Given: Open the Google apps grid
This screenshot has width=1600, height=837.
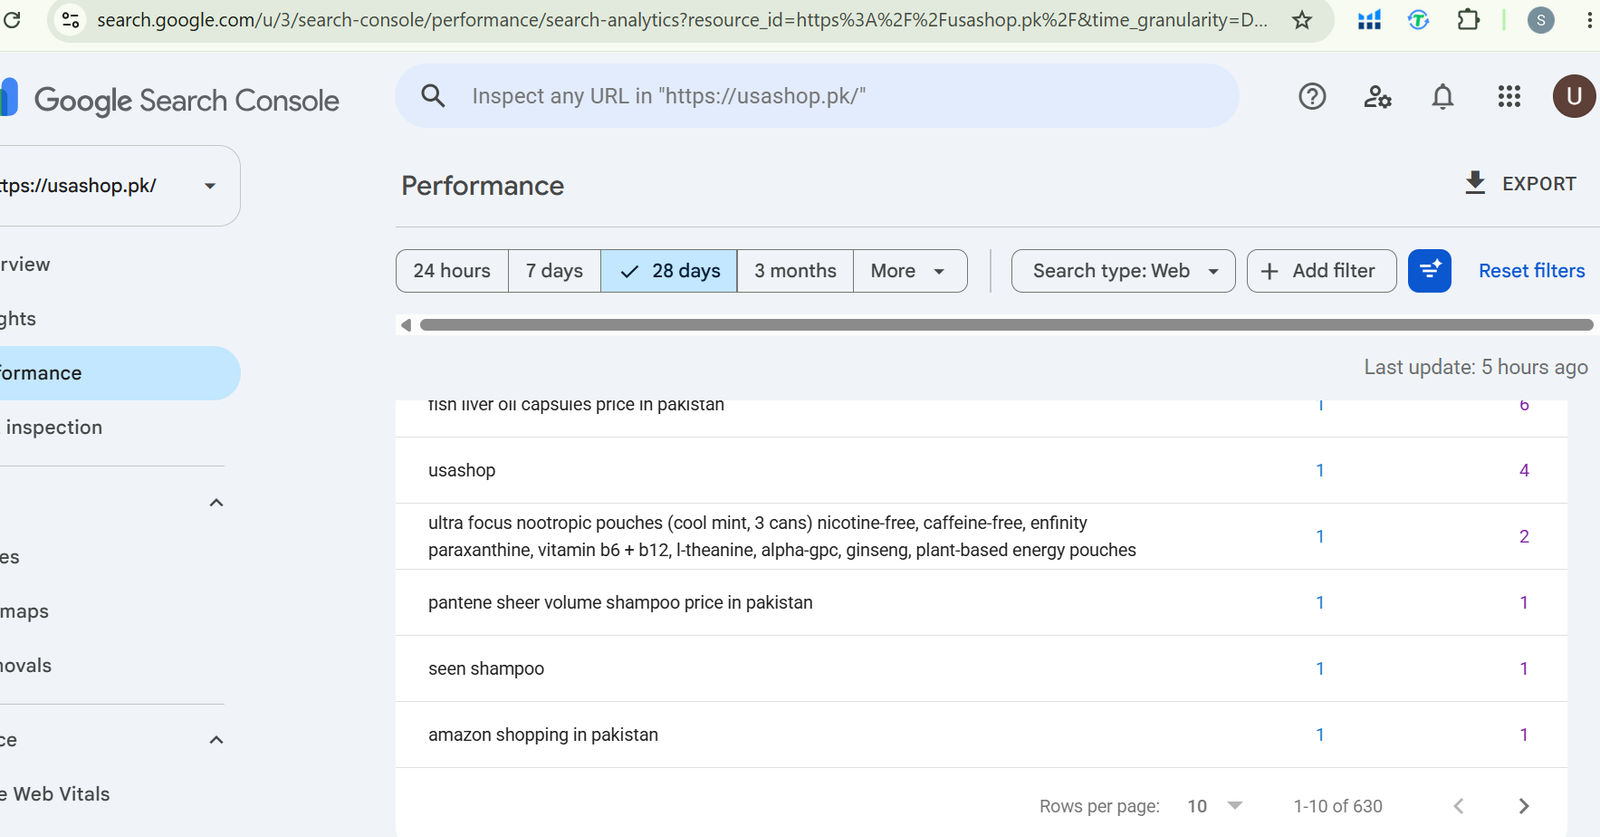Looking at the screenshot, I should [x=1509, y=96].
